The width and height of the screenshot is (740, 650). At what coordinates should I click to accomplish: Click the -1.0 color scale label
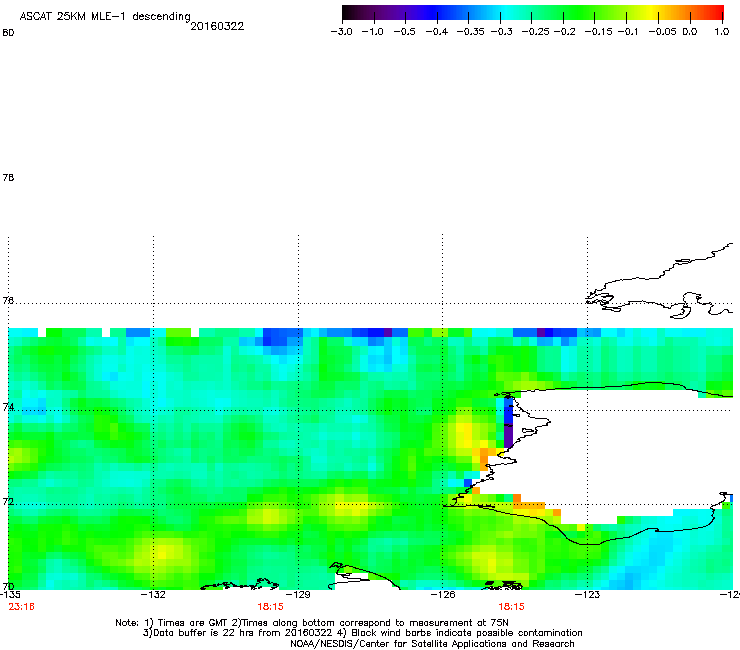pyautogui.click(x=372, y=32)
